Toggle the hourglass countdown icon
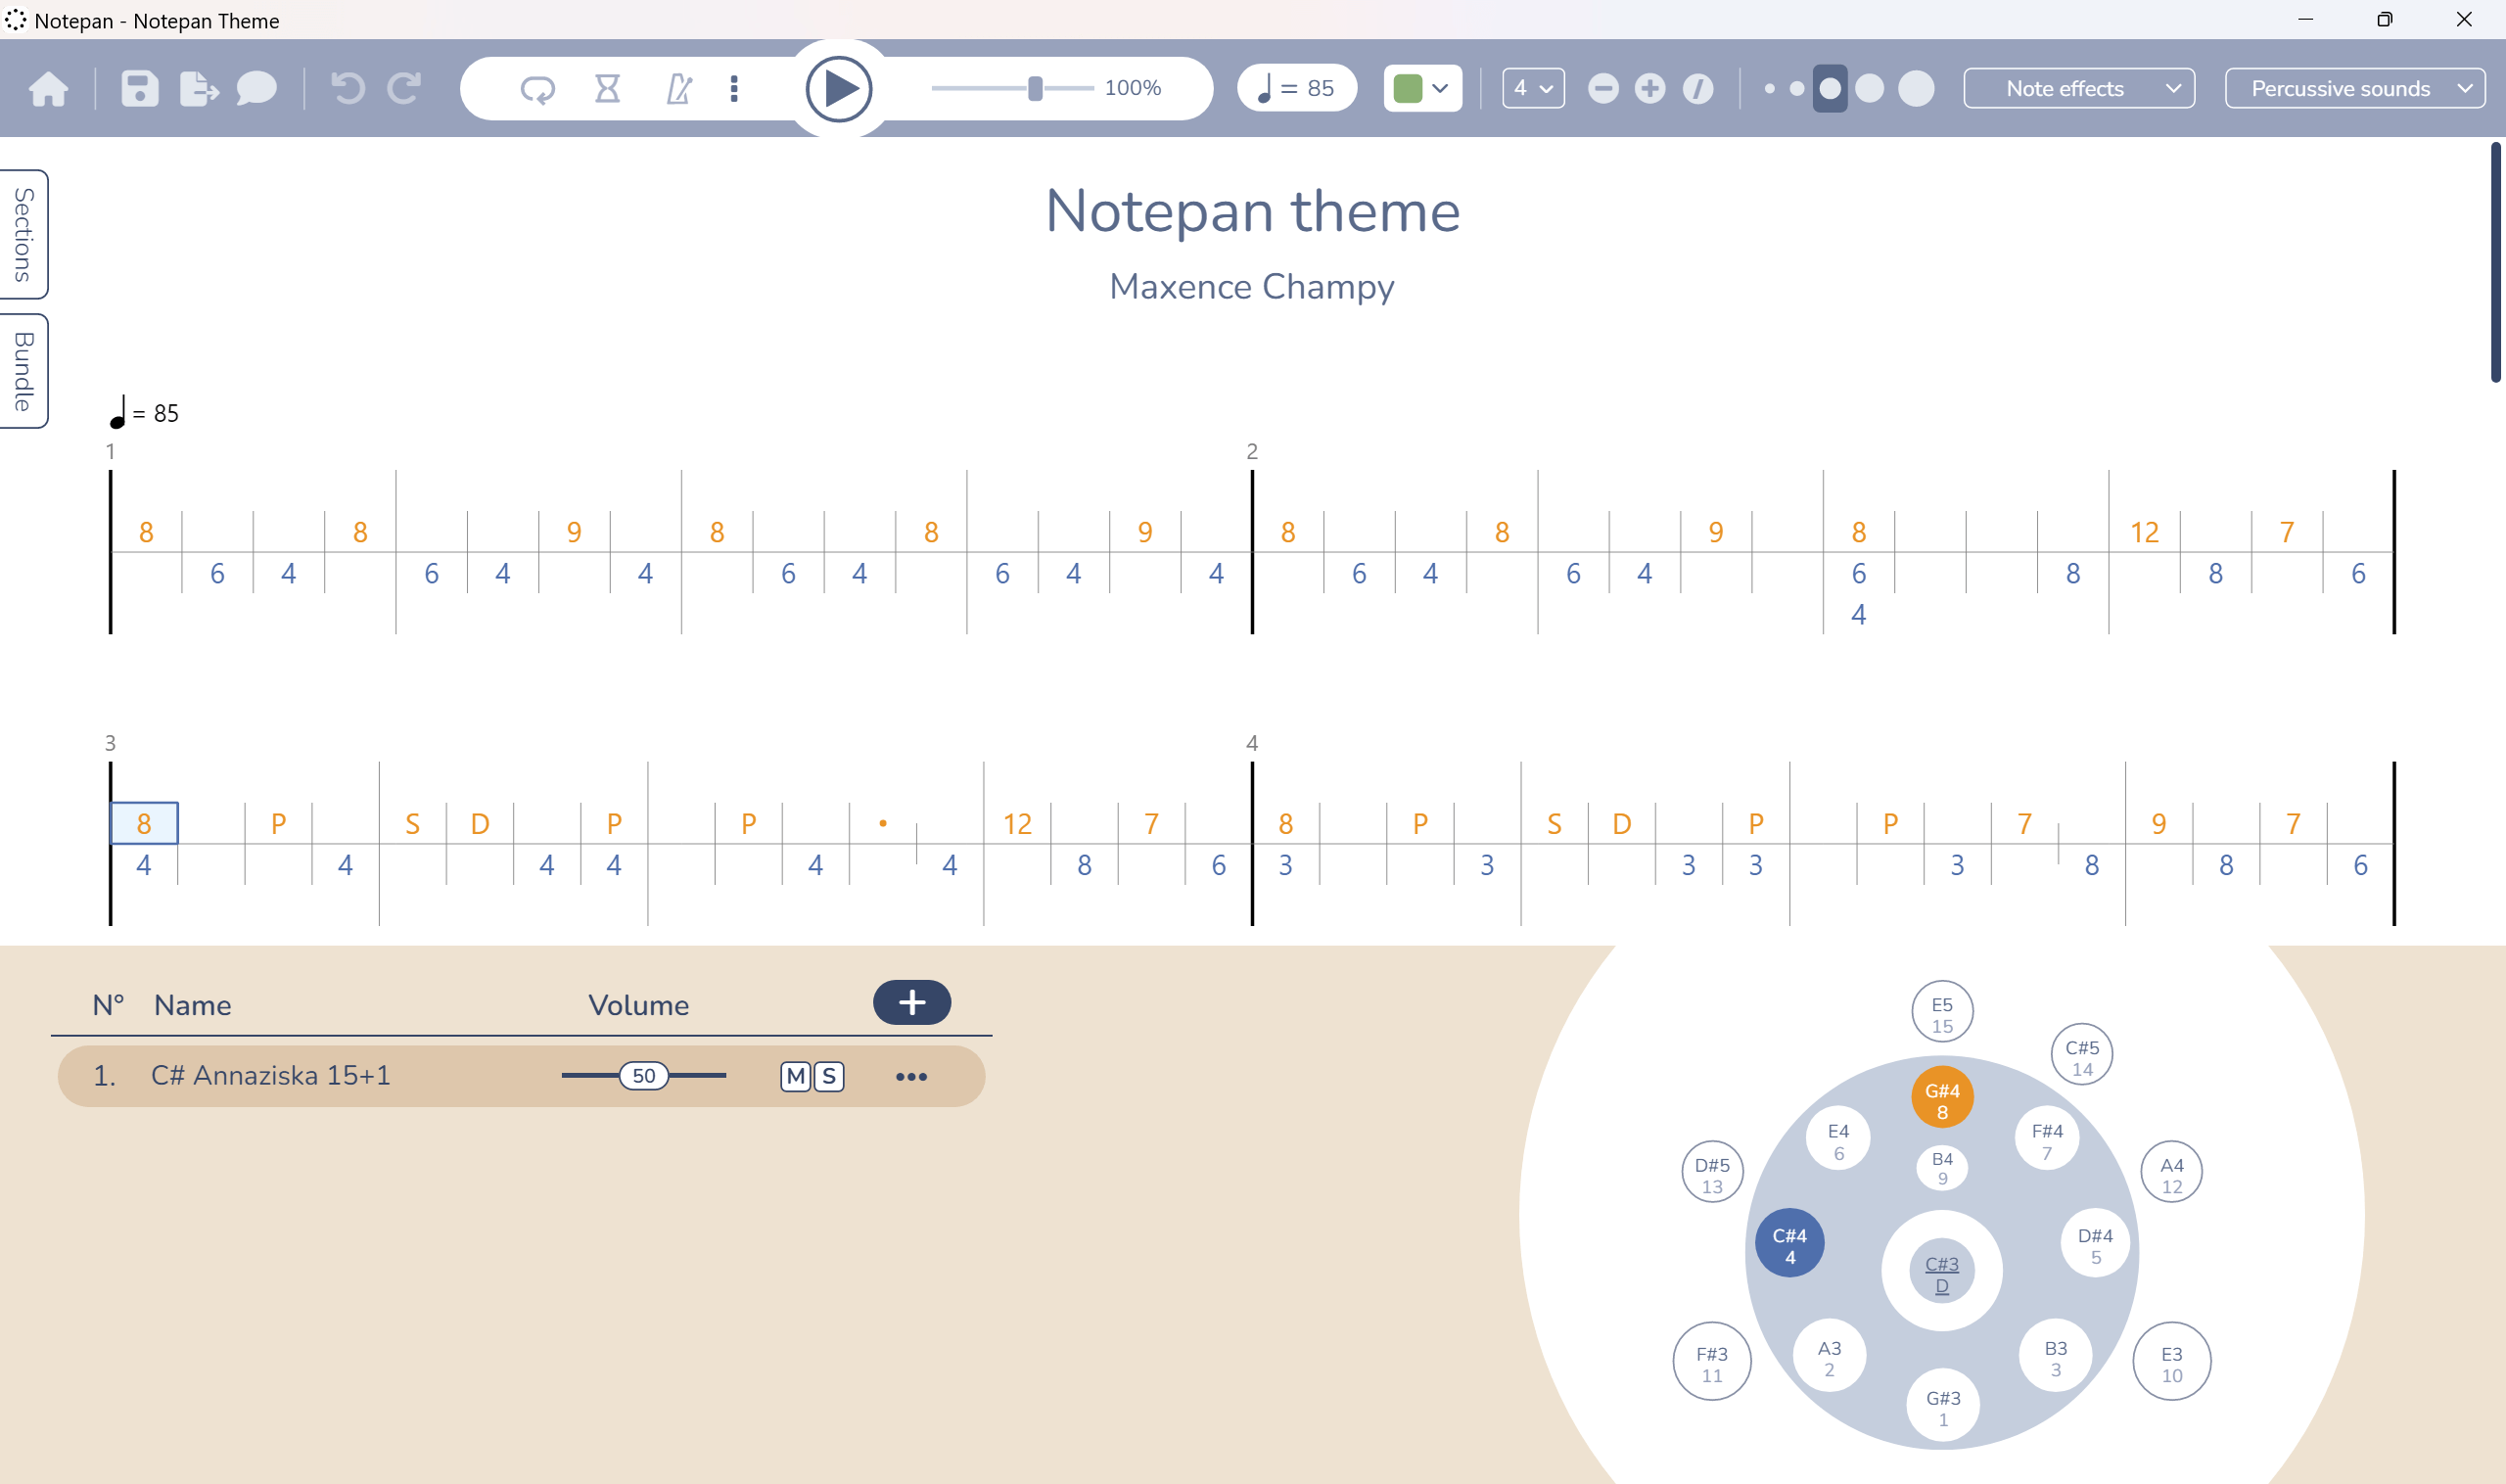Image resolution: width=2506 pixels, height=1484 pixels. click(607, 89)
